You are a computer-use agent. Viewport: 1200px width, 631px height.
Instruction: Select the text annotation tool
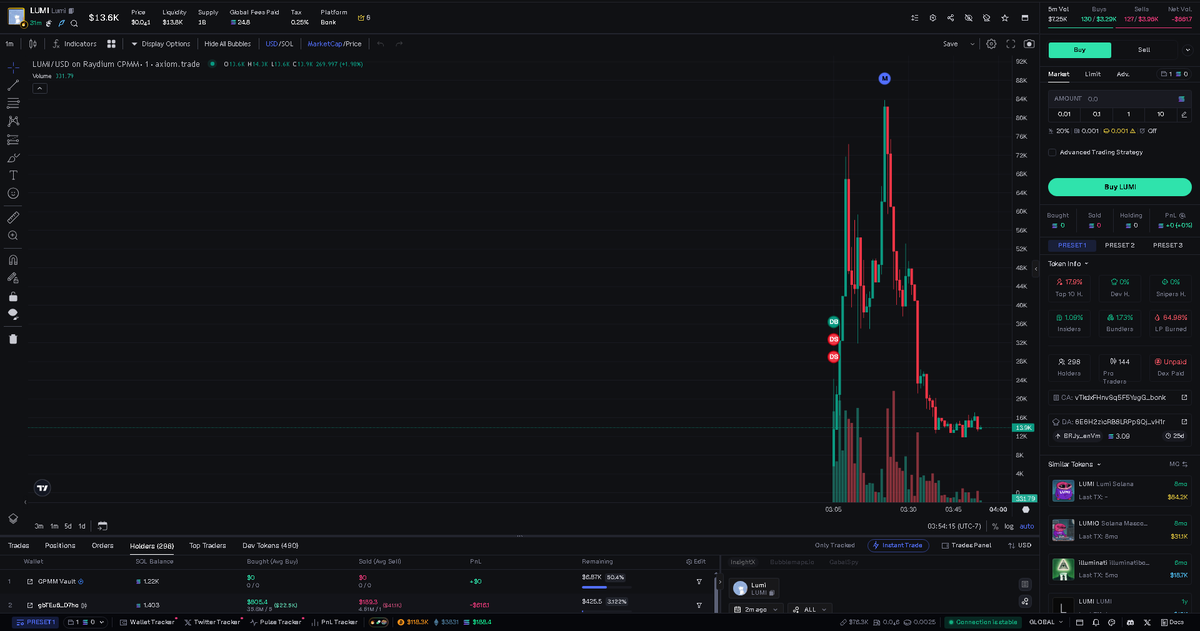(13, 175)
